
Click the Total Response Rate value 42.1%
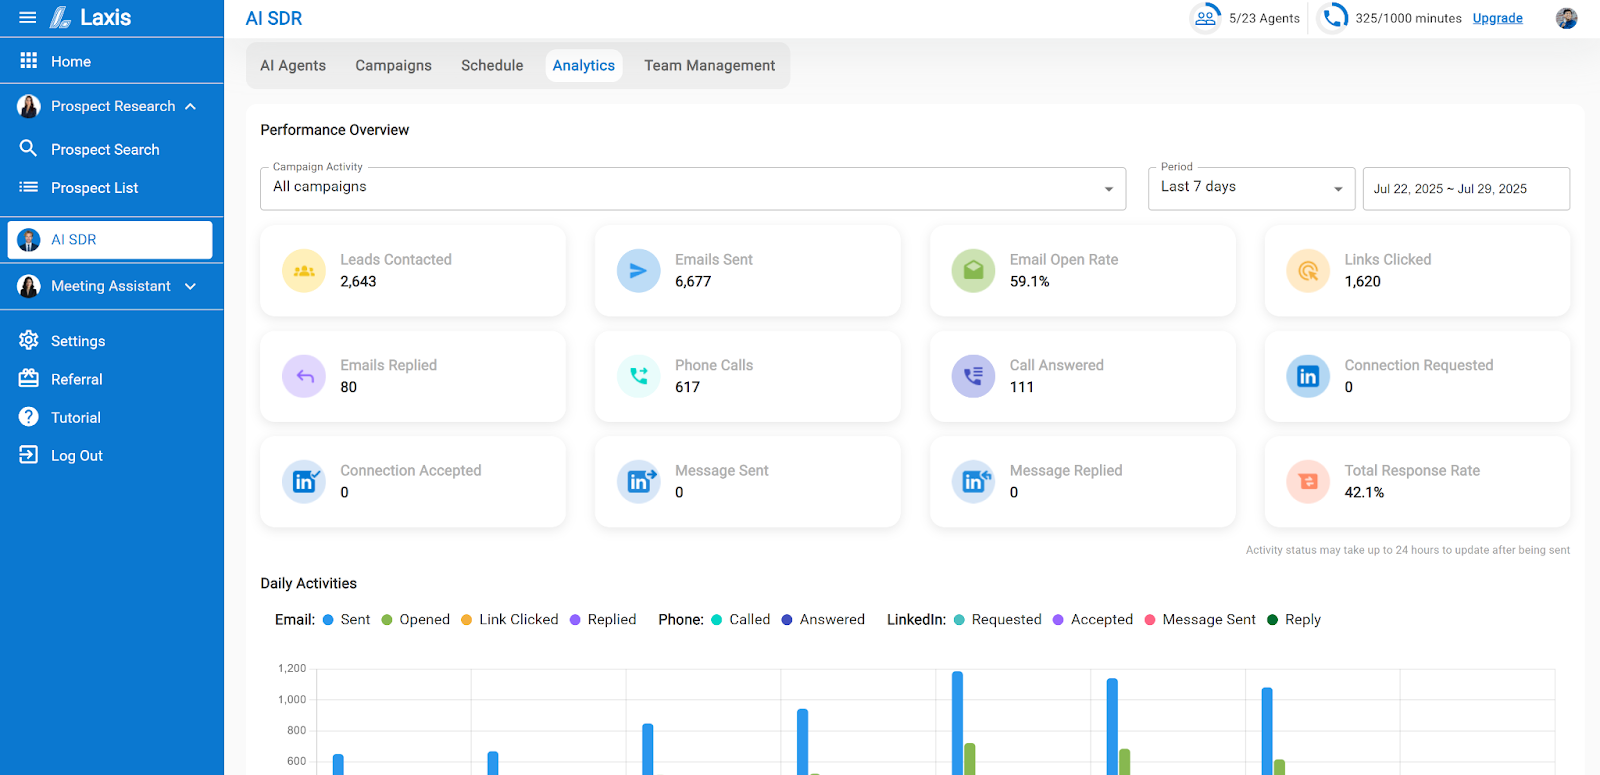tap(1364, 492)
